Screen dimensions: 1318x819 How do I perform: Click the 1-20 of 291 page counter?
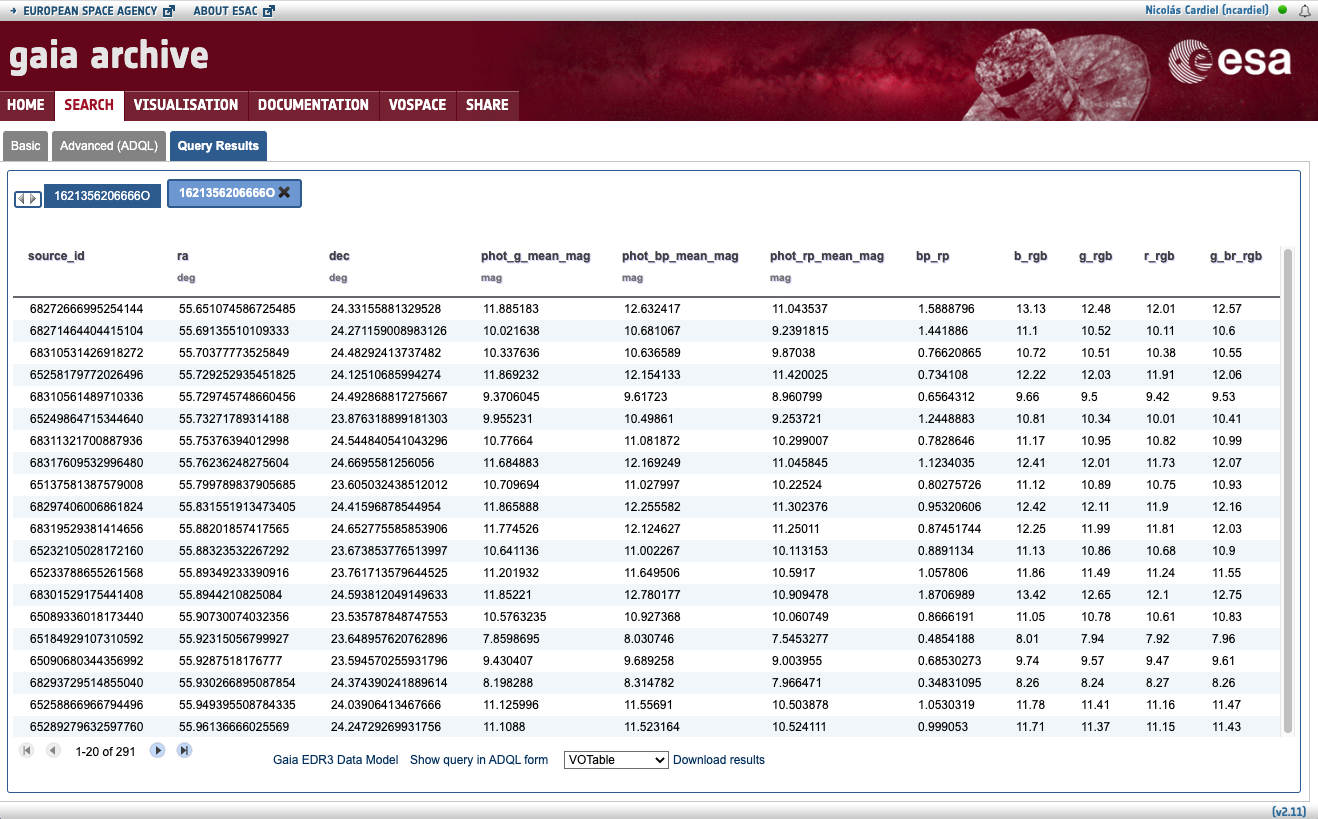pyautogui.click(x=106, y=752)
